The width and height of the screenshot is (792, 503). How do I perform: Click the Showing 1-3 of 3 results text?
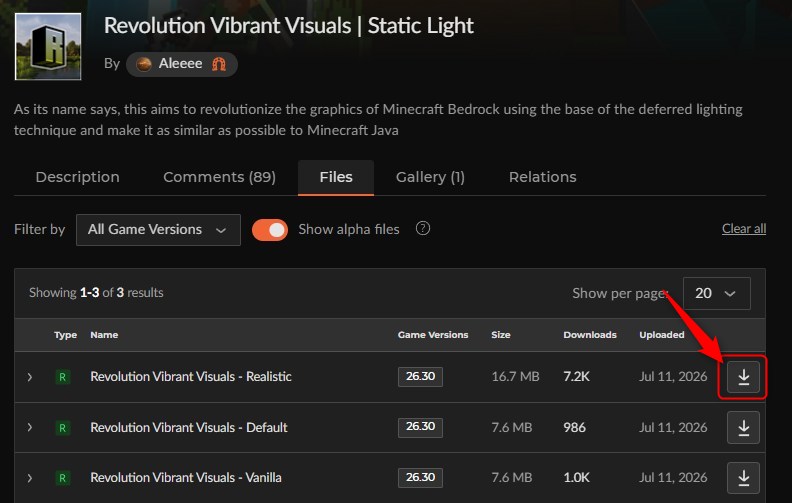[x=96, y=293]
